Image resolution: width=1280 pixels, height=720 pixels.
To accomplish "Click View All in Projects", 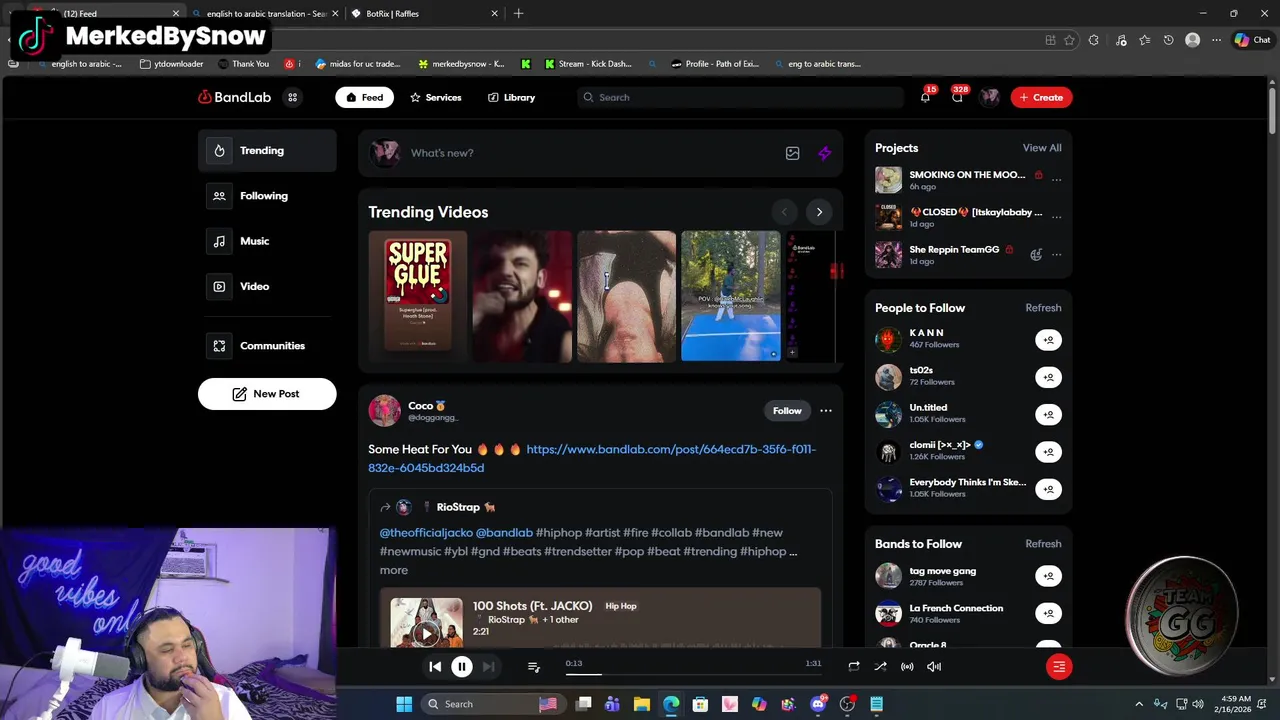I will click(x=1042, y=148).
